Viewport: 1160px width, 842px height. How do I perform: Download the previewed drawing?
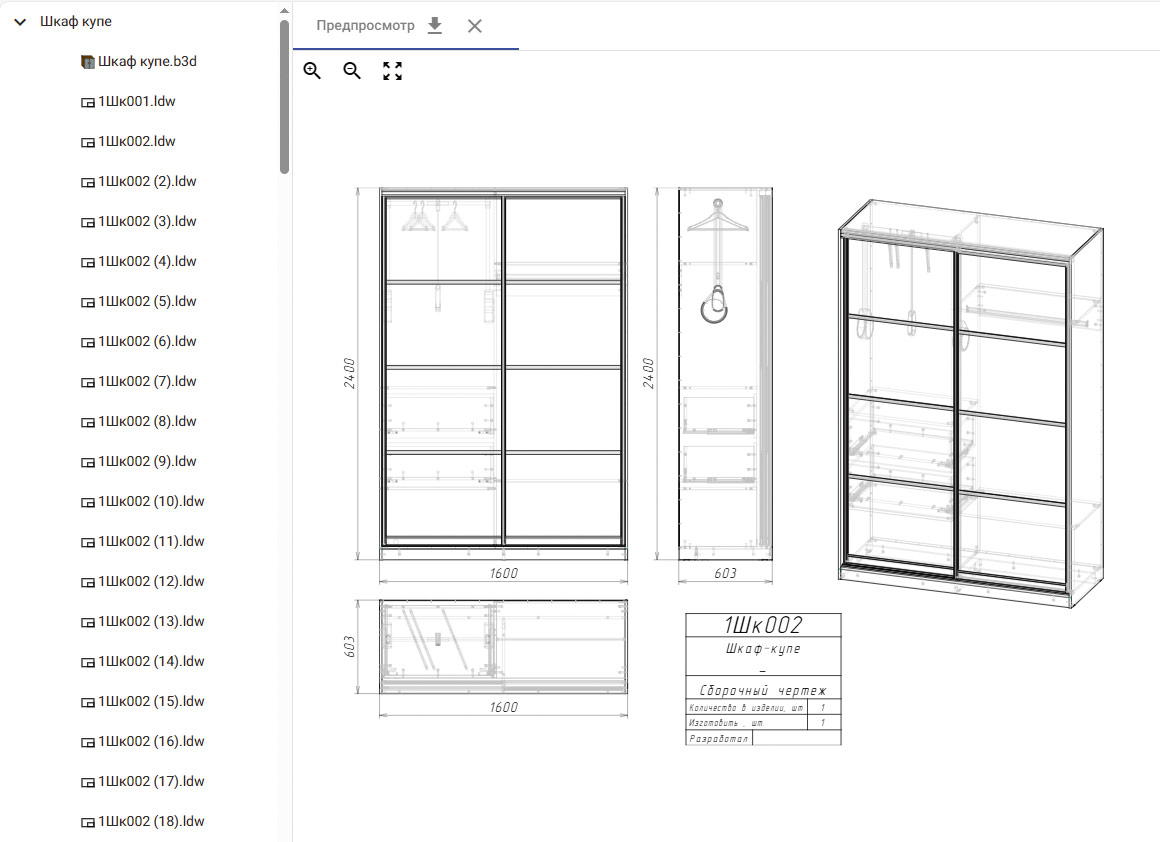click(x=435, y=26)
